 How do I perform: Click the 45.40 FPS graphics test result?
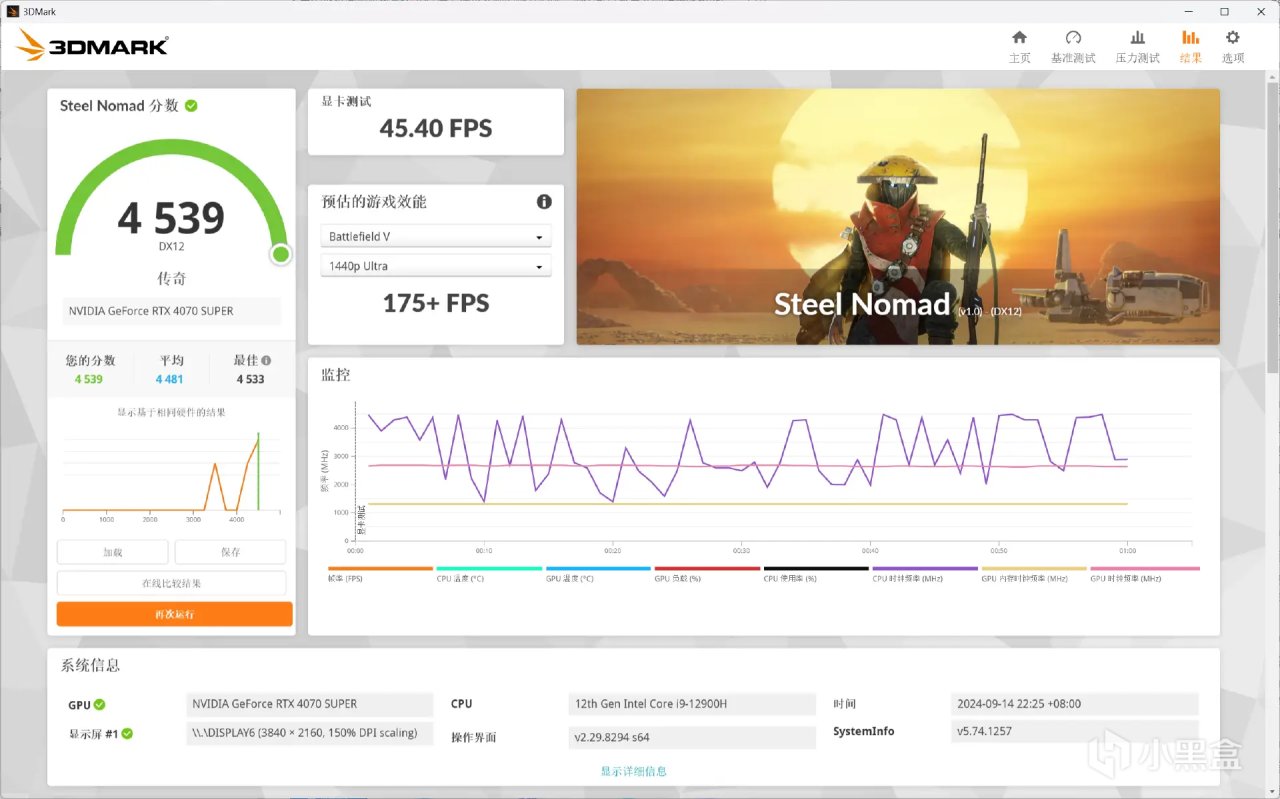click(x=436, y=128)
